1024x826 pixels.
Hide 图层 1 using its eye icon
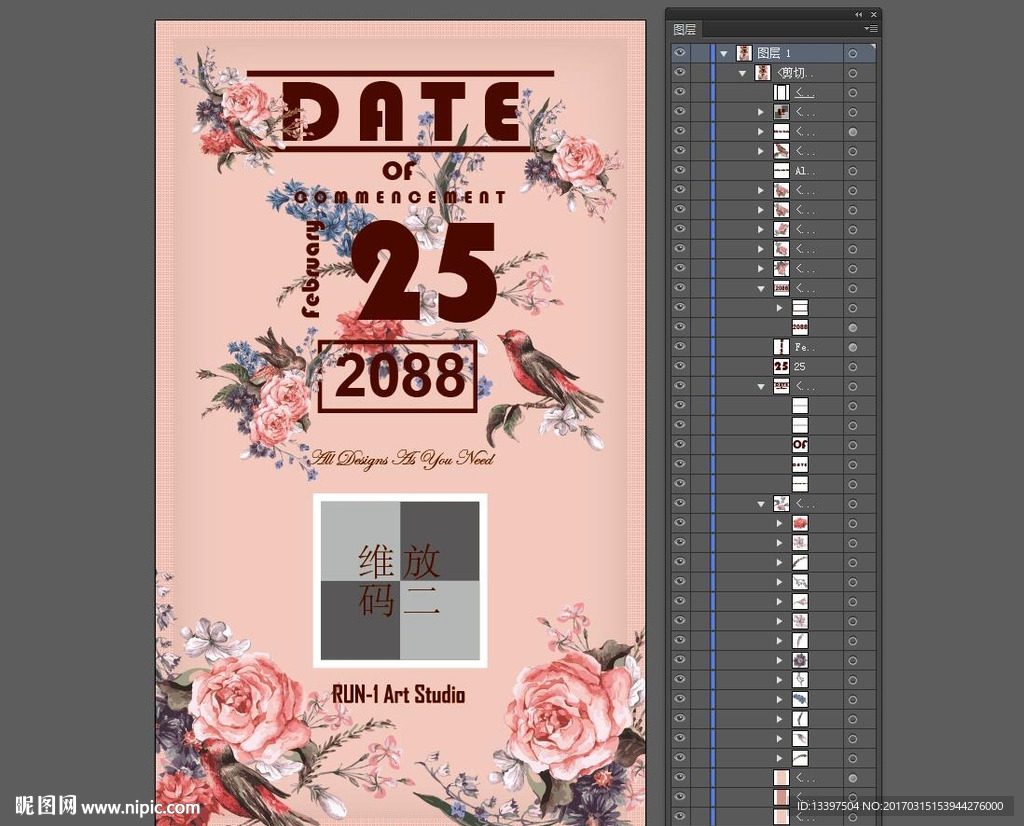pos(680,53)
